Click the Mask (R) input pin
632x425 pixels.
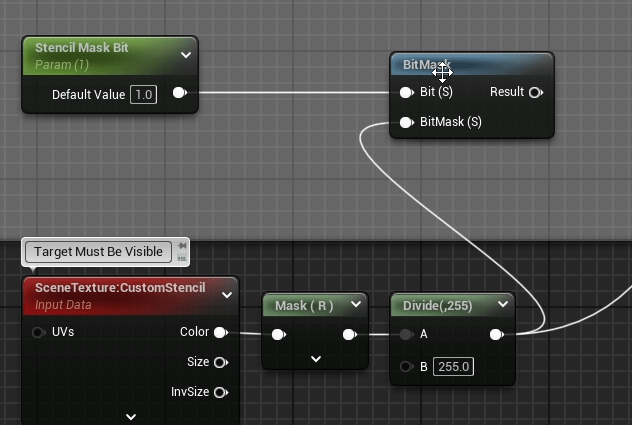(279, 334)
